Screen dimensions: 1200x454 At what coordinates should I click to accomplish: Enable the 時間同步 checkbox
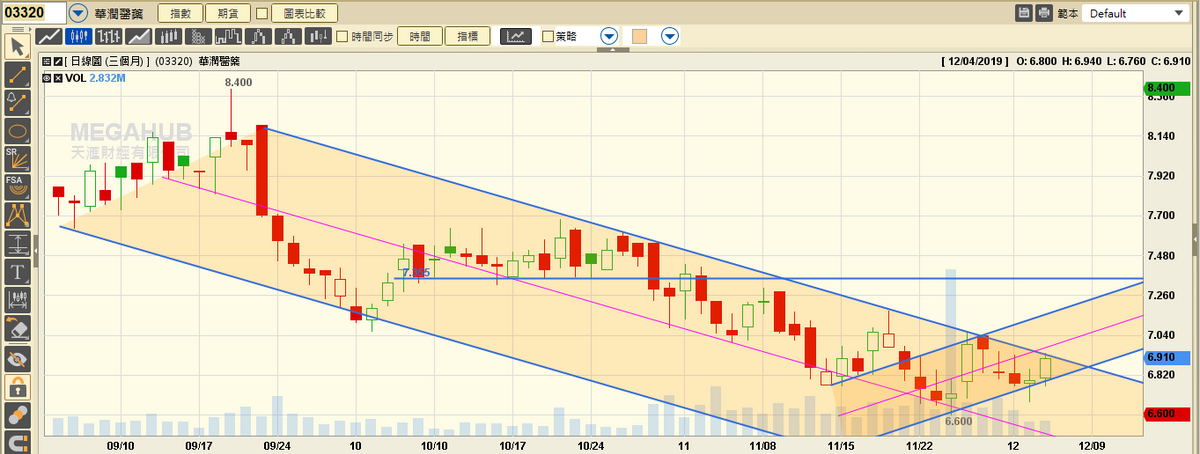[x=342, y=37]
